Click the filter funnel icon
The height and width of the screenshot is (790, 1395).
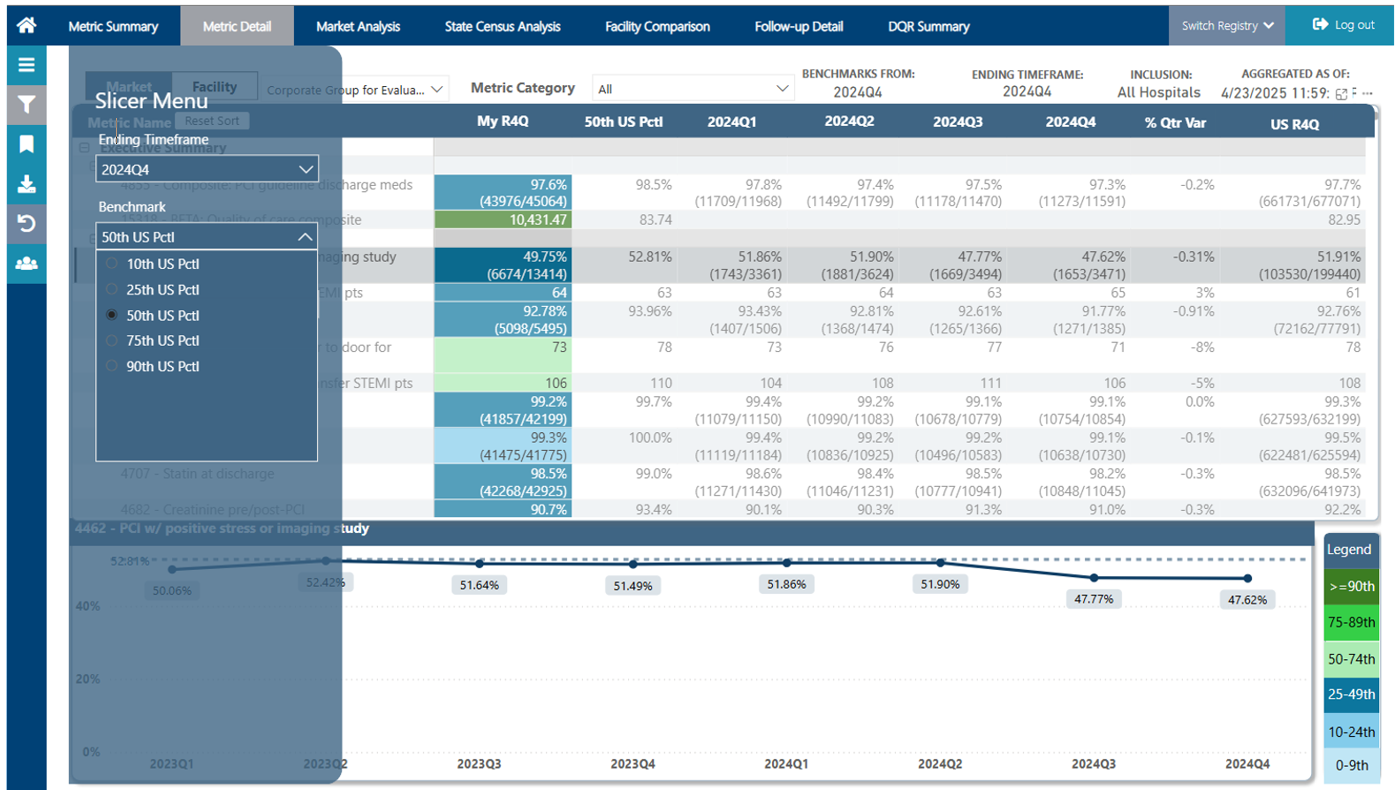tap(27, 105)
